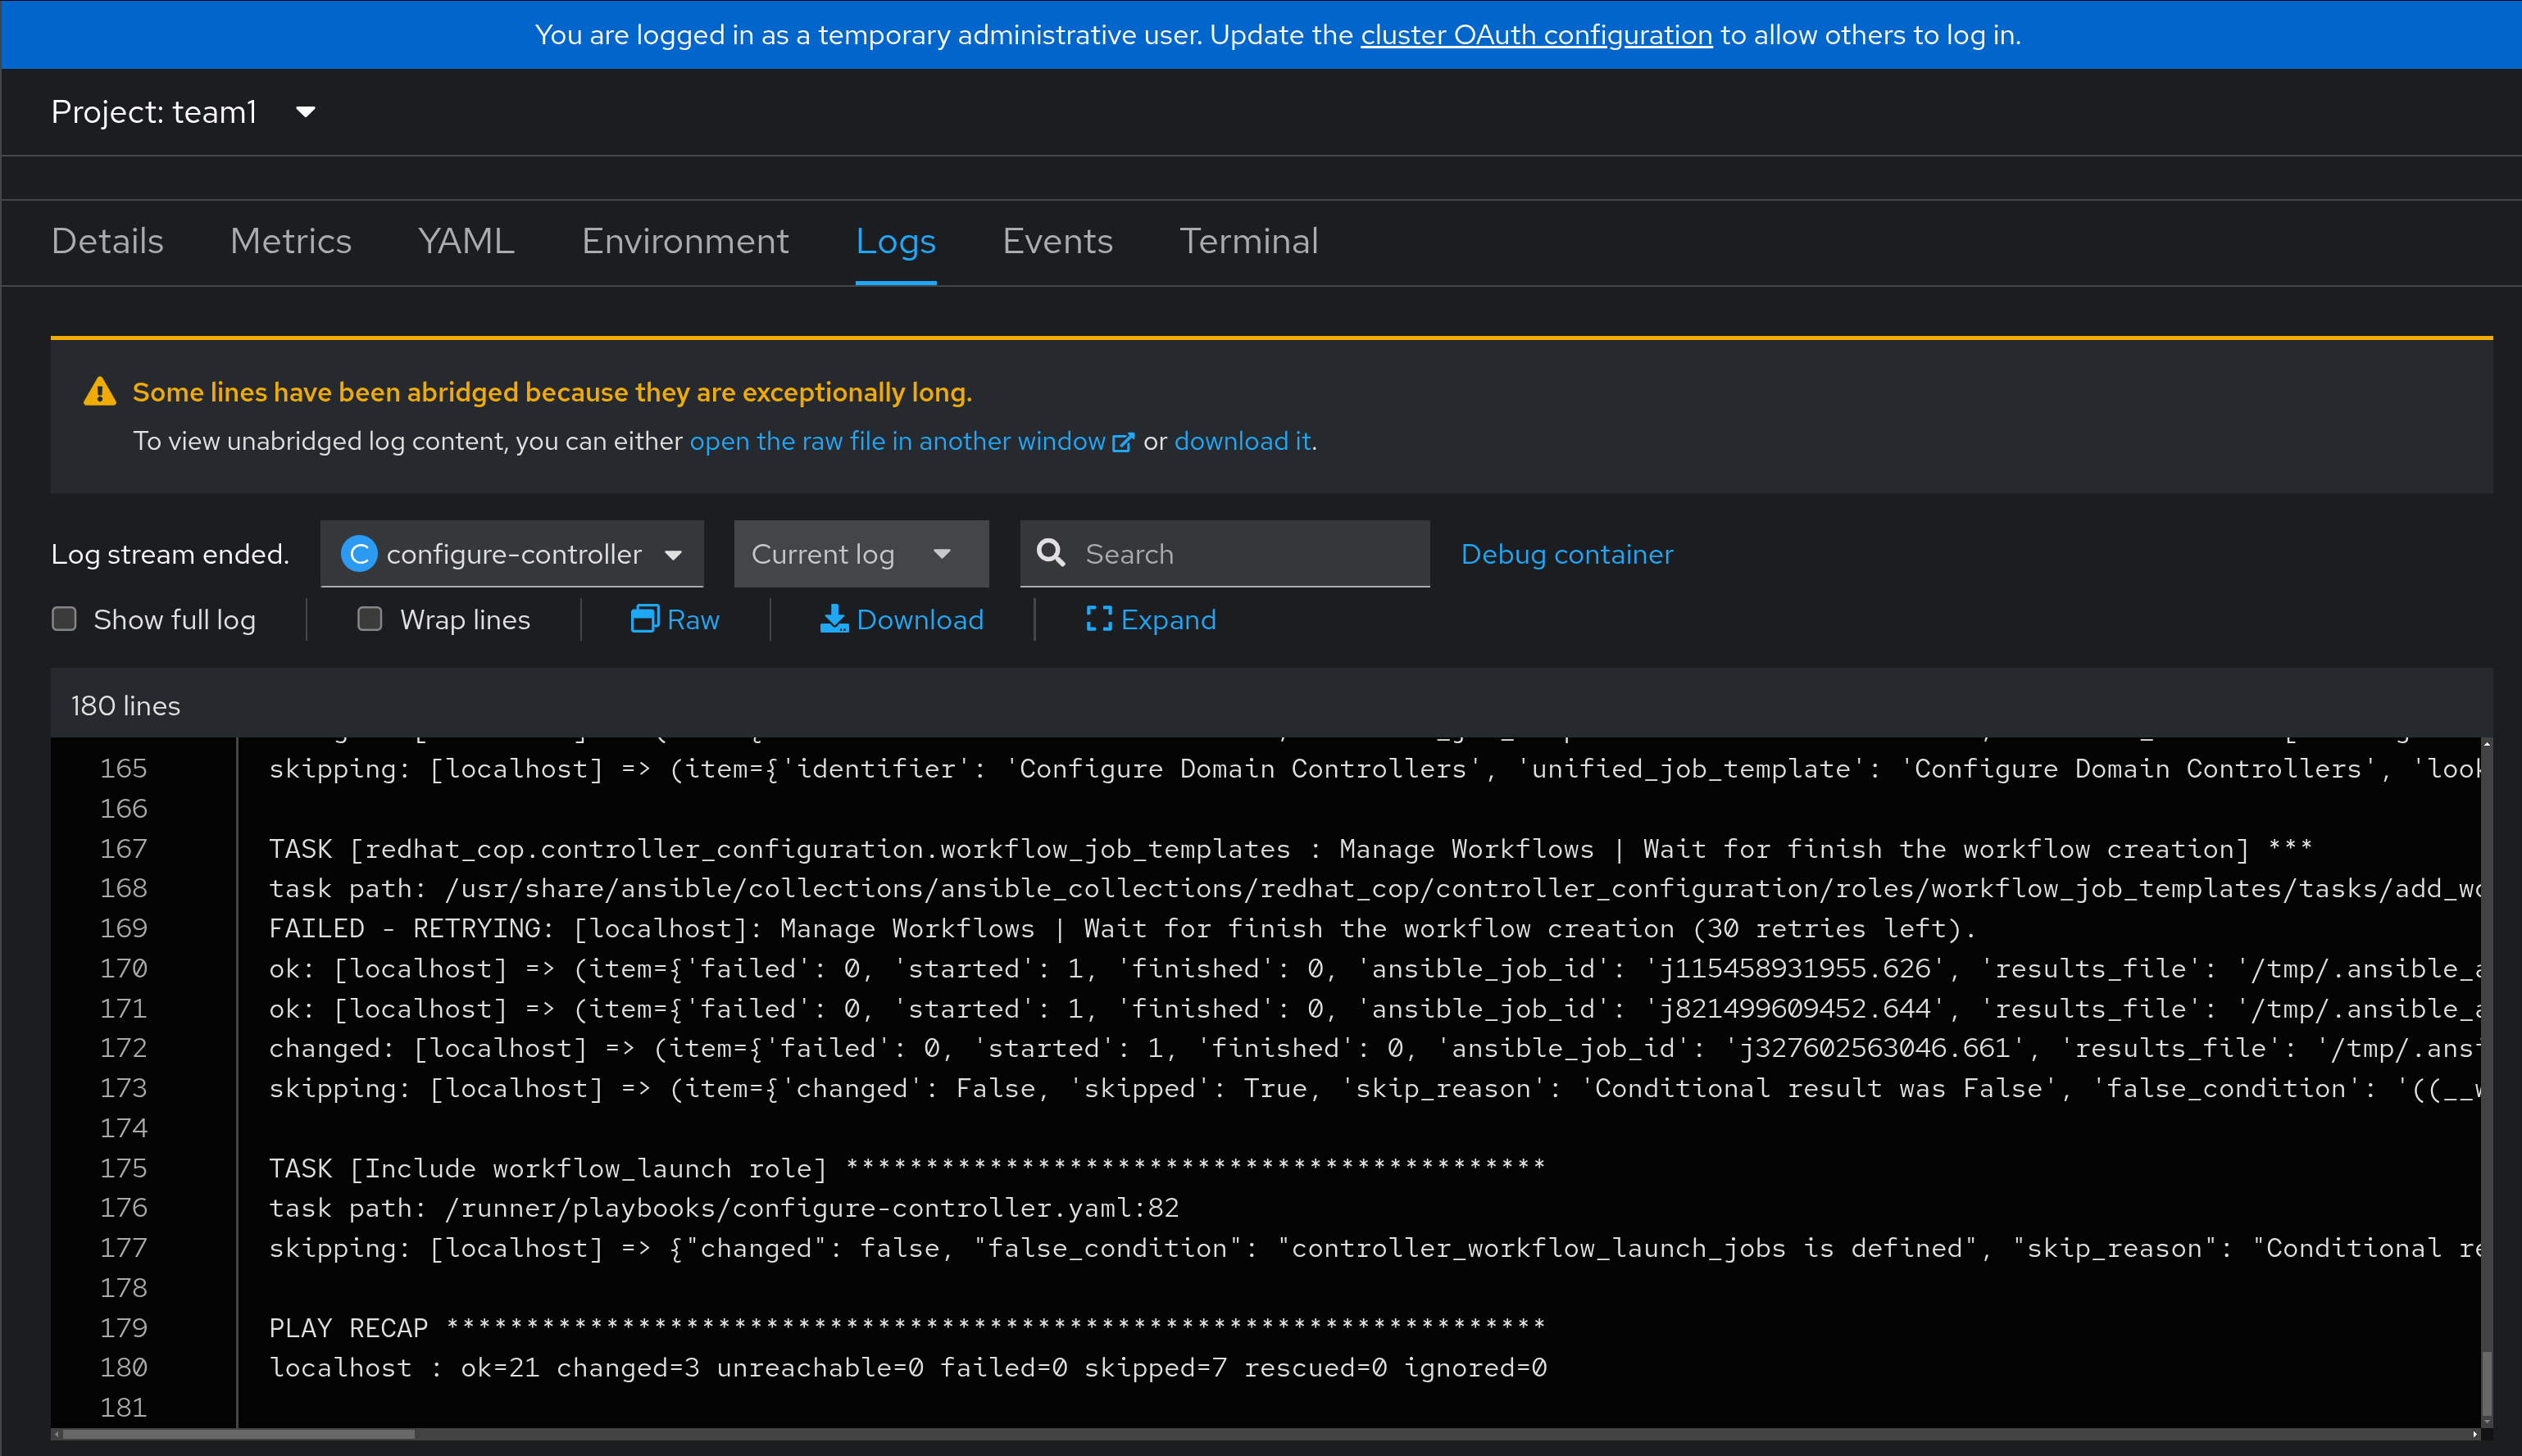The width and height of the screenshot is (2522, 1456).
Task: Click the localhost ok=21 changed=3 recap line
Action: [907, 1367]
